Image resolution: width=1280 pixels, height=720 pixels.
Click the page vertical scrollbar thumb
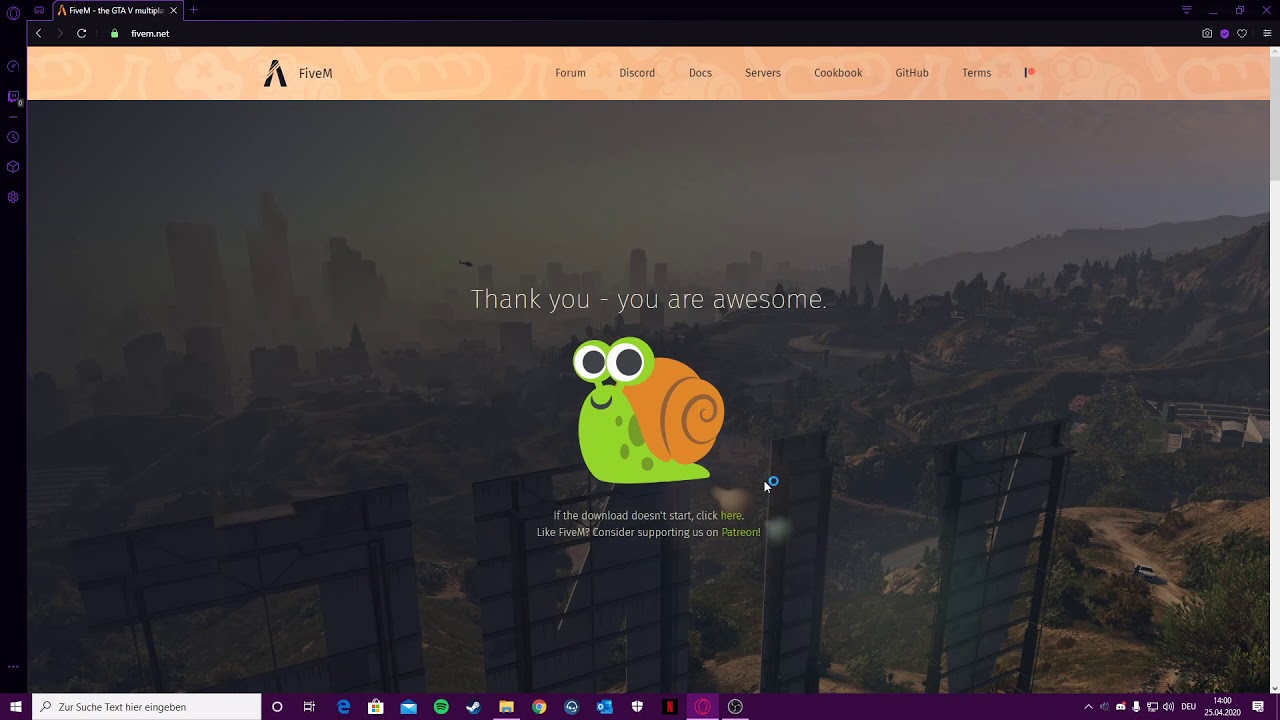tap(1274, 118)
